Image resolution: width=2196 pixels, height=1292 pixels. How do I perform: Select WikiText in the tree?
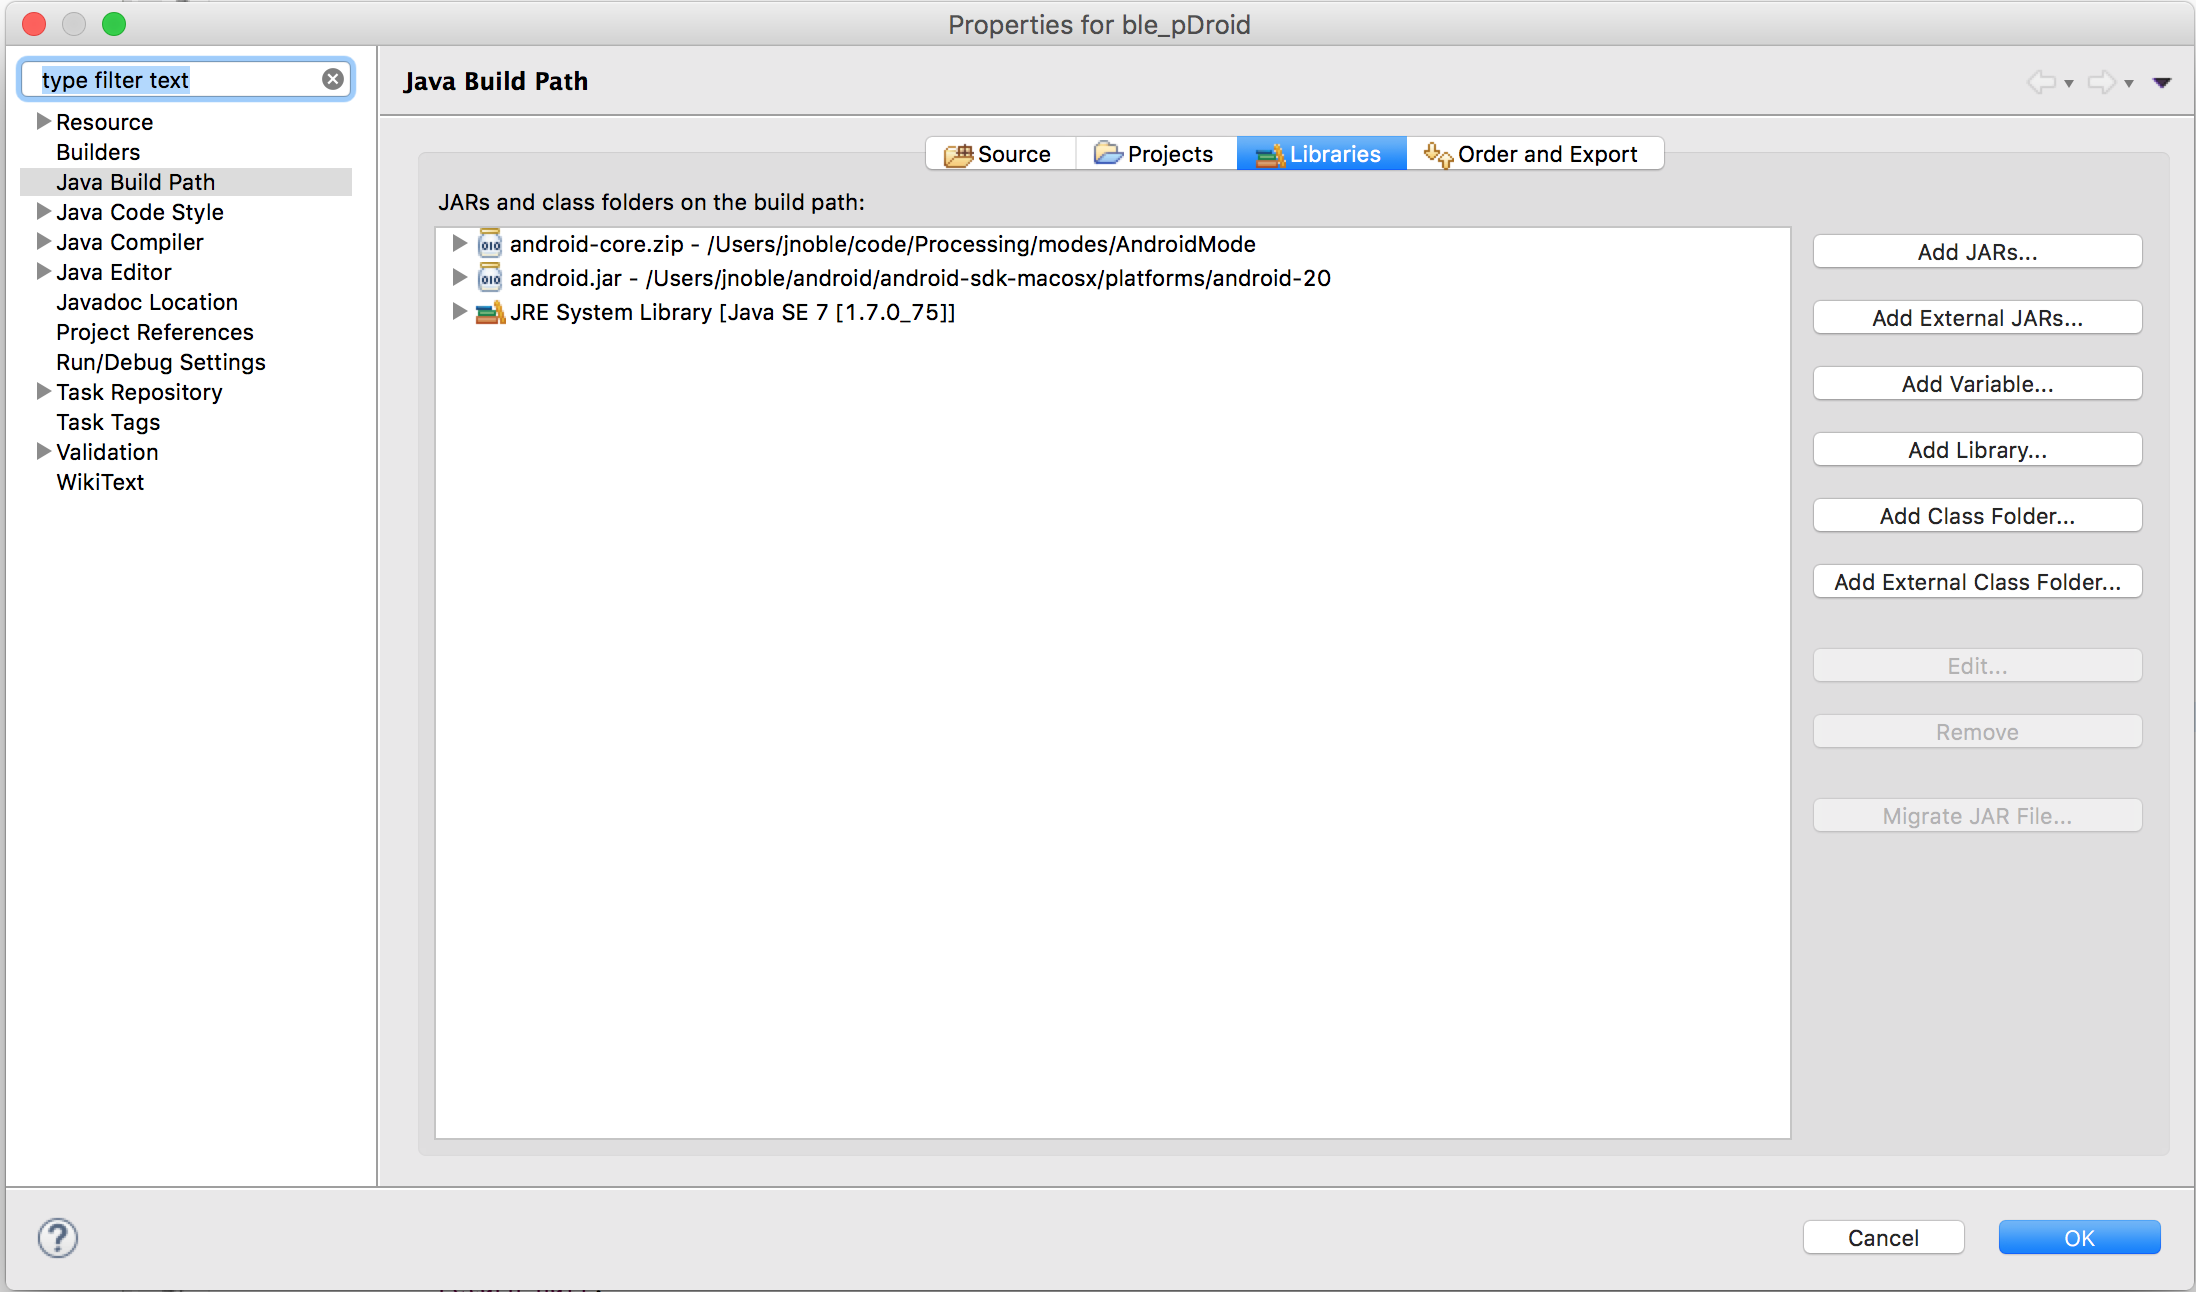[100, 482]
